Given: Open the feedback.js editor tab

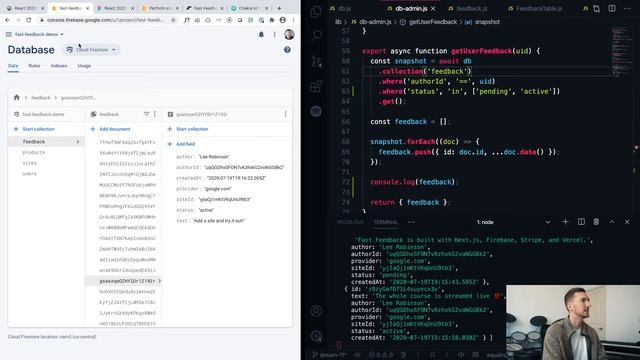Looking at the screenshot, I should [x=467, y=8].
